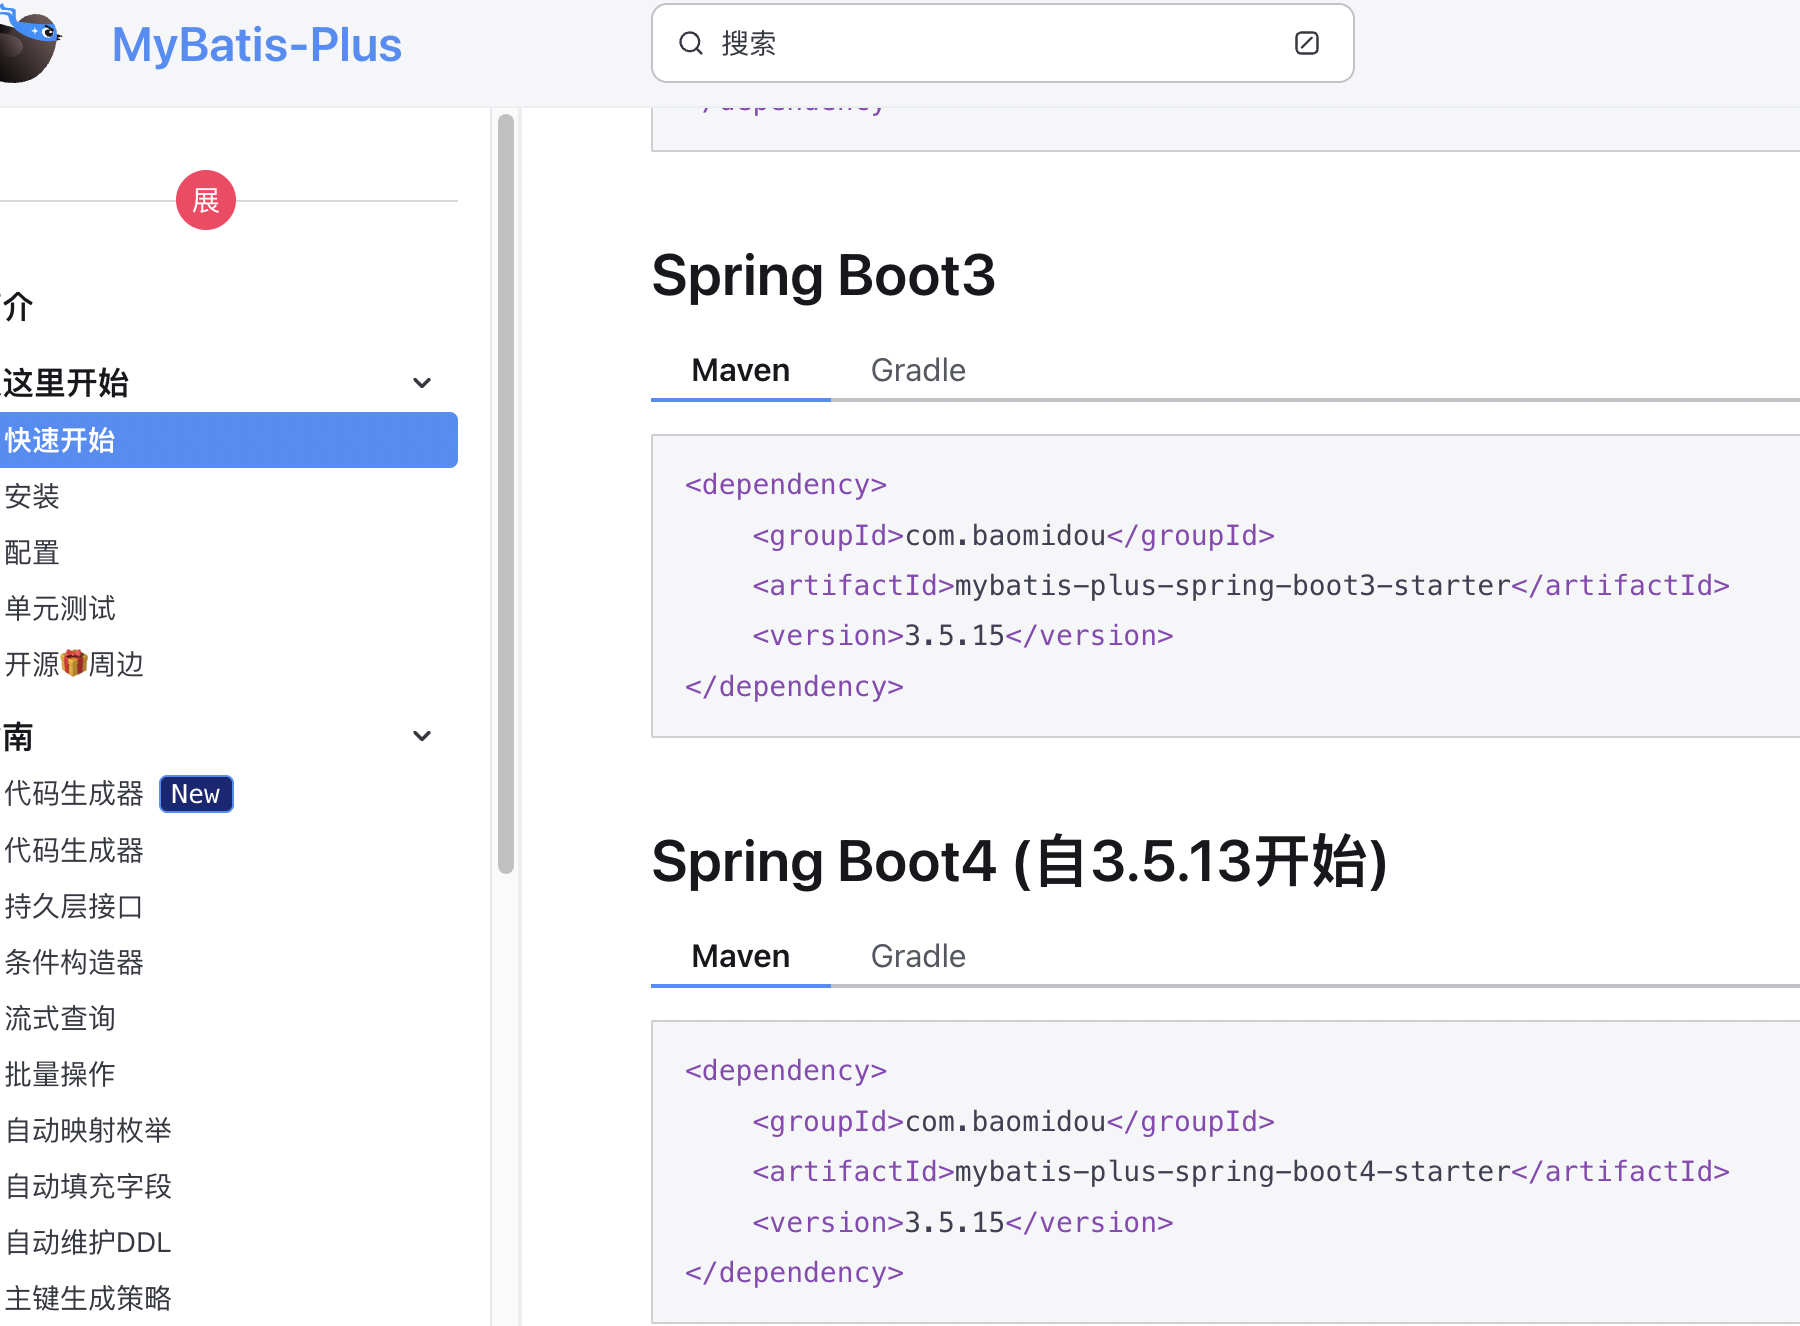
Task: Click mybatis-plus-spring-boot3-starter artifactId text
Action: point(1232,585)
